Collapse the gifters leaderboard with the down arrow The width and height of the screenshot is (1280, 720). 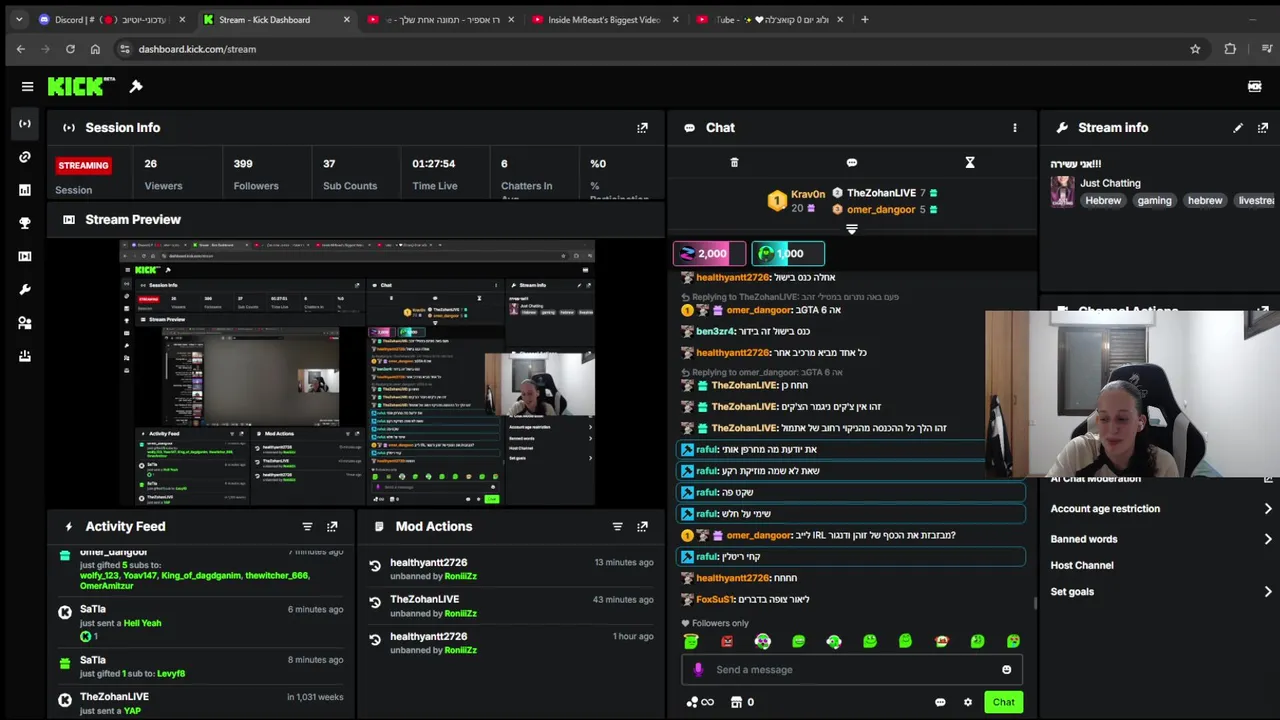[x=852, y=229]
